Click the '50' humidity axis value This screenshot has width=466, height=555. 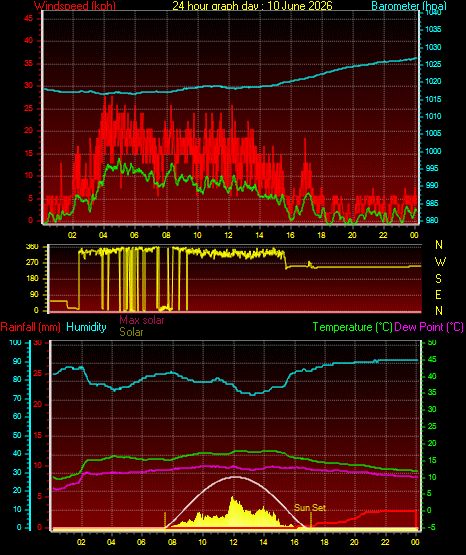point(17,435)
